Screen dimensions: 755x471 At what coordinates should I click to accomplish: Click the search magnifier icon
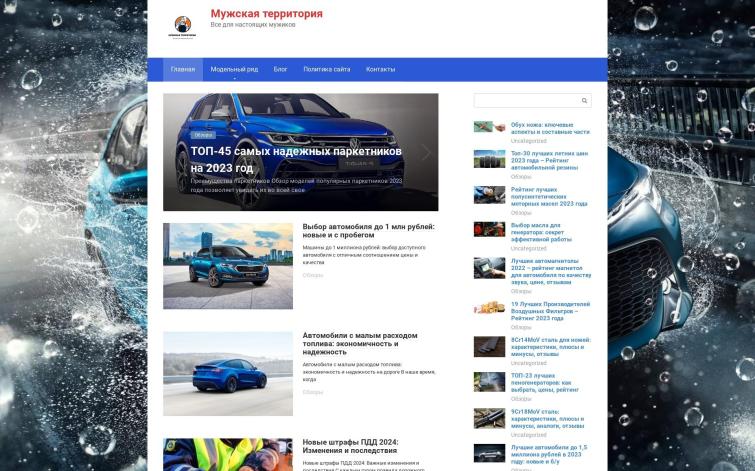click(584, 101)
